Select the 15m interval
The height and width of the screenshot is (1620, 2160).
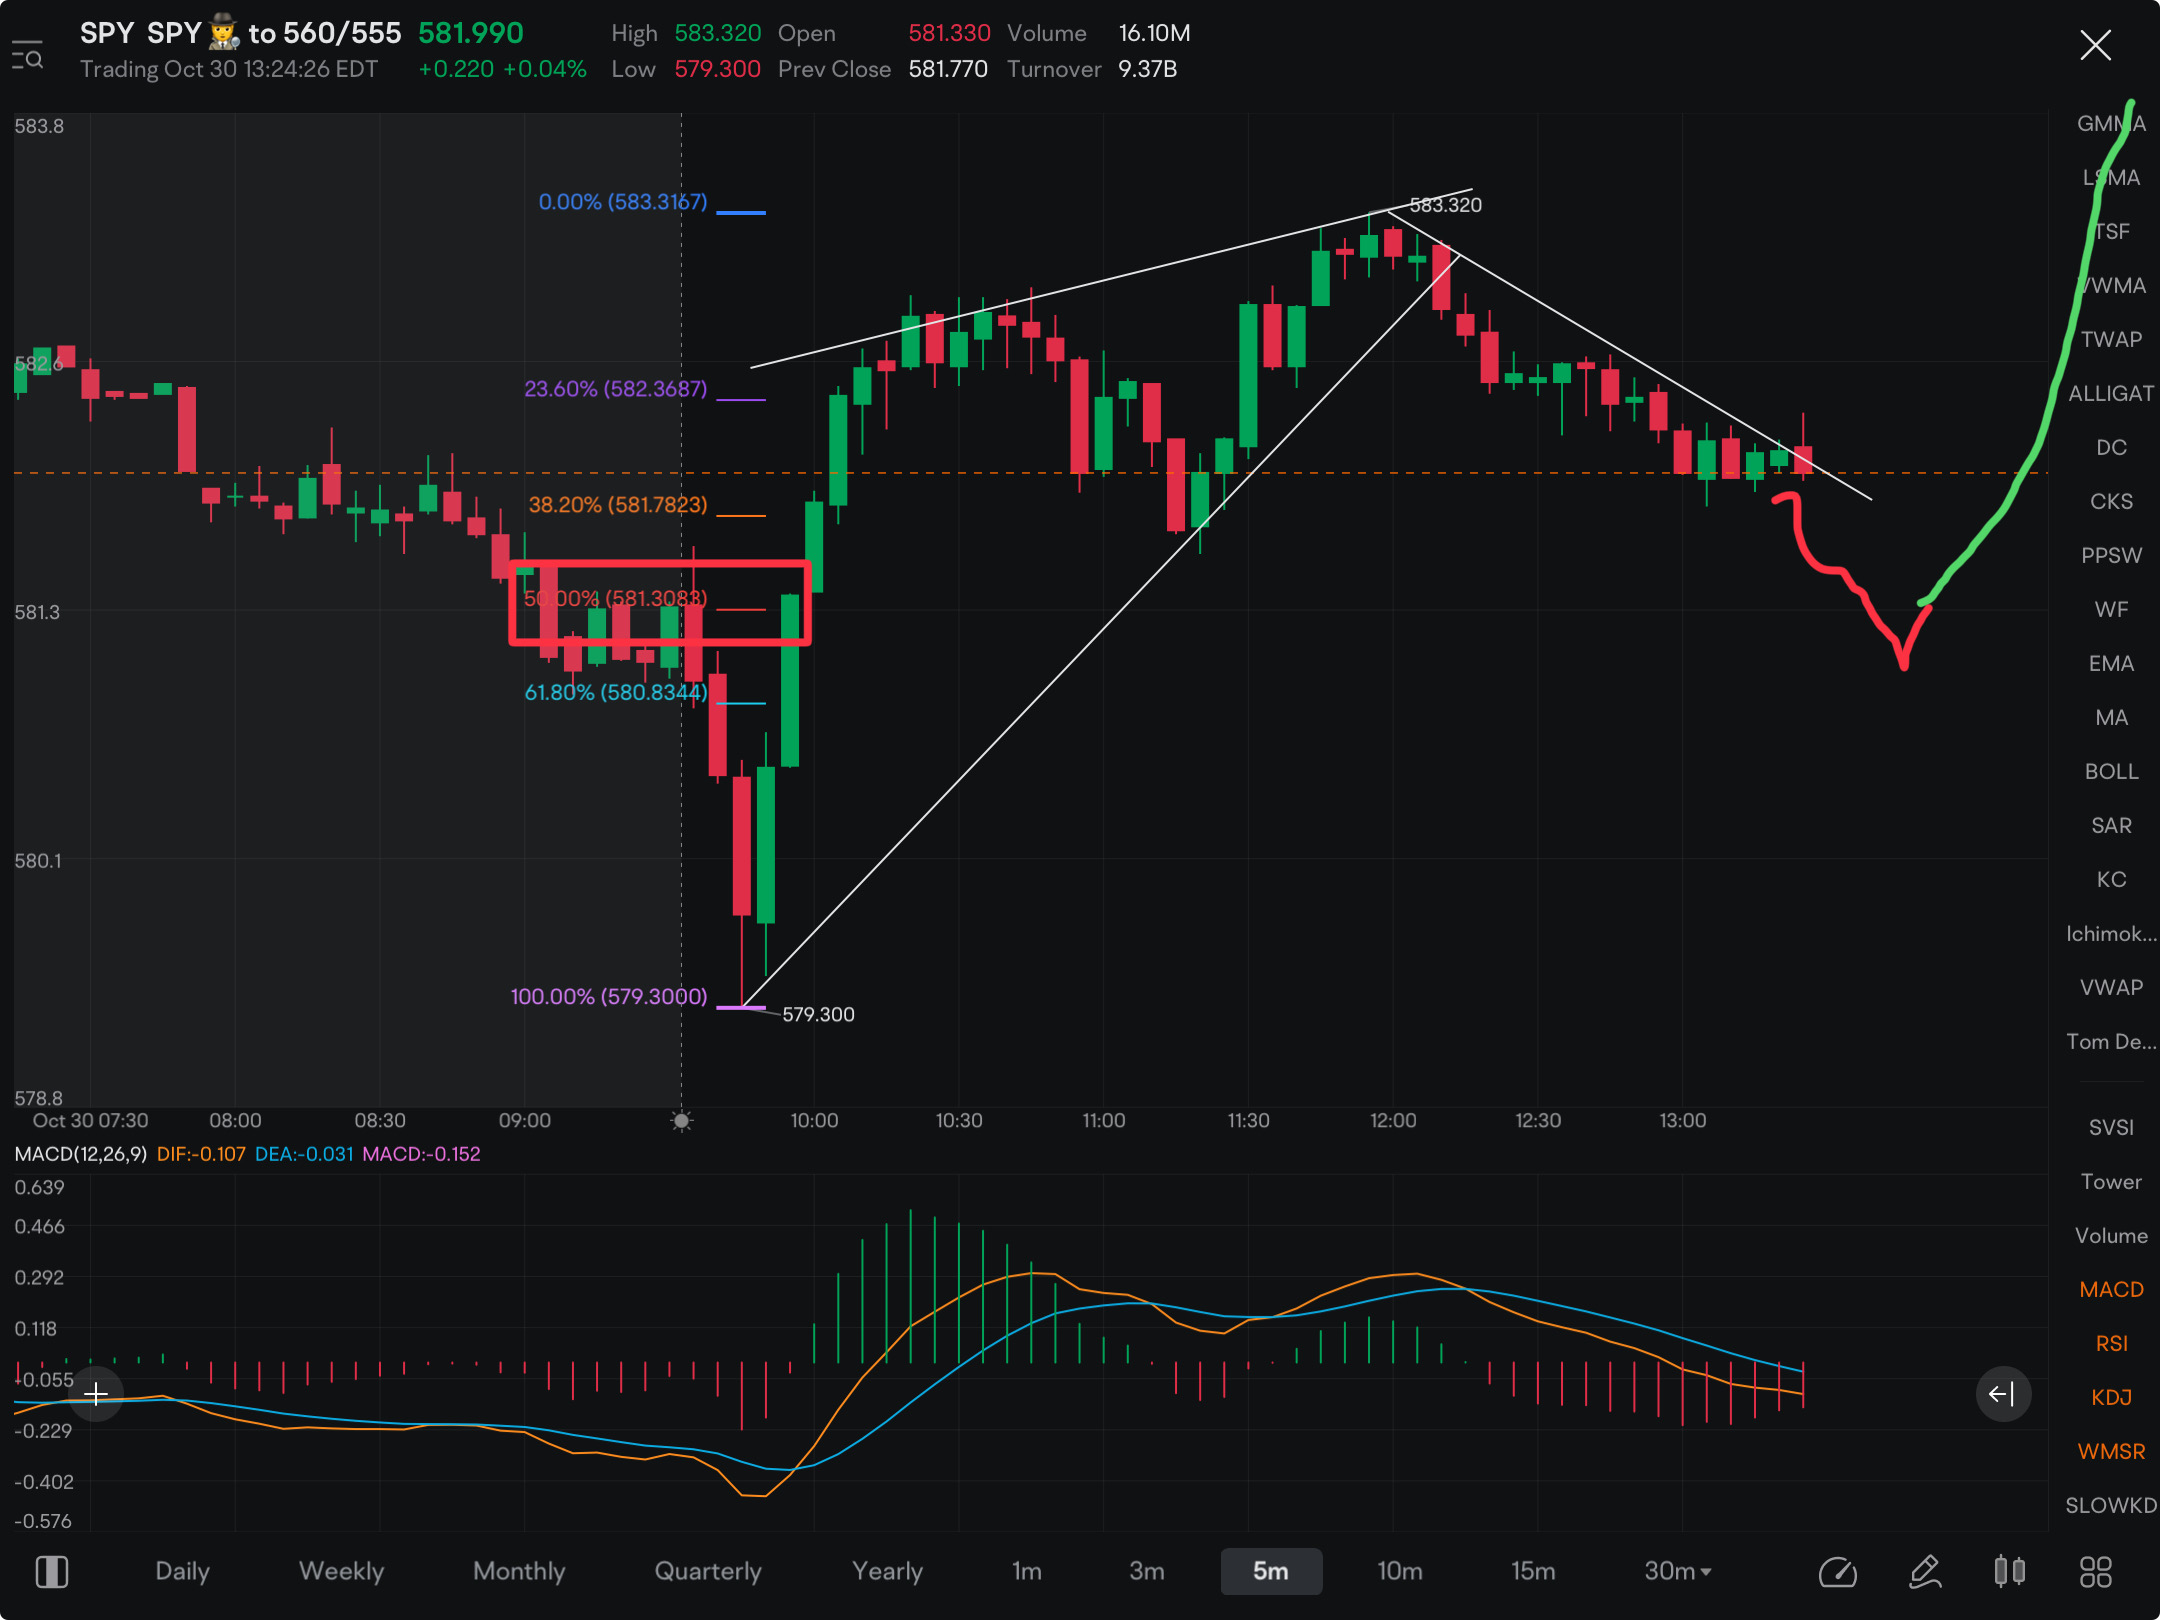[x=1533, y=1571]
